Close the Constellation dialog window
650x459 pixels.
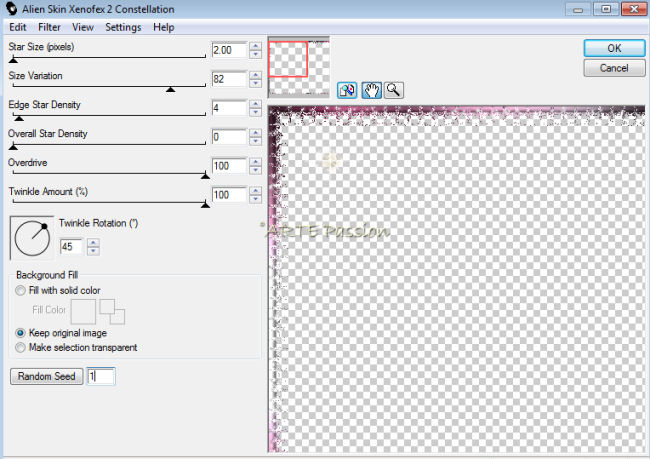[x=634, y=9]
